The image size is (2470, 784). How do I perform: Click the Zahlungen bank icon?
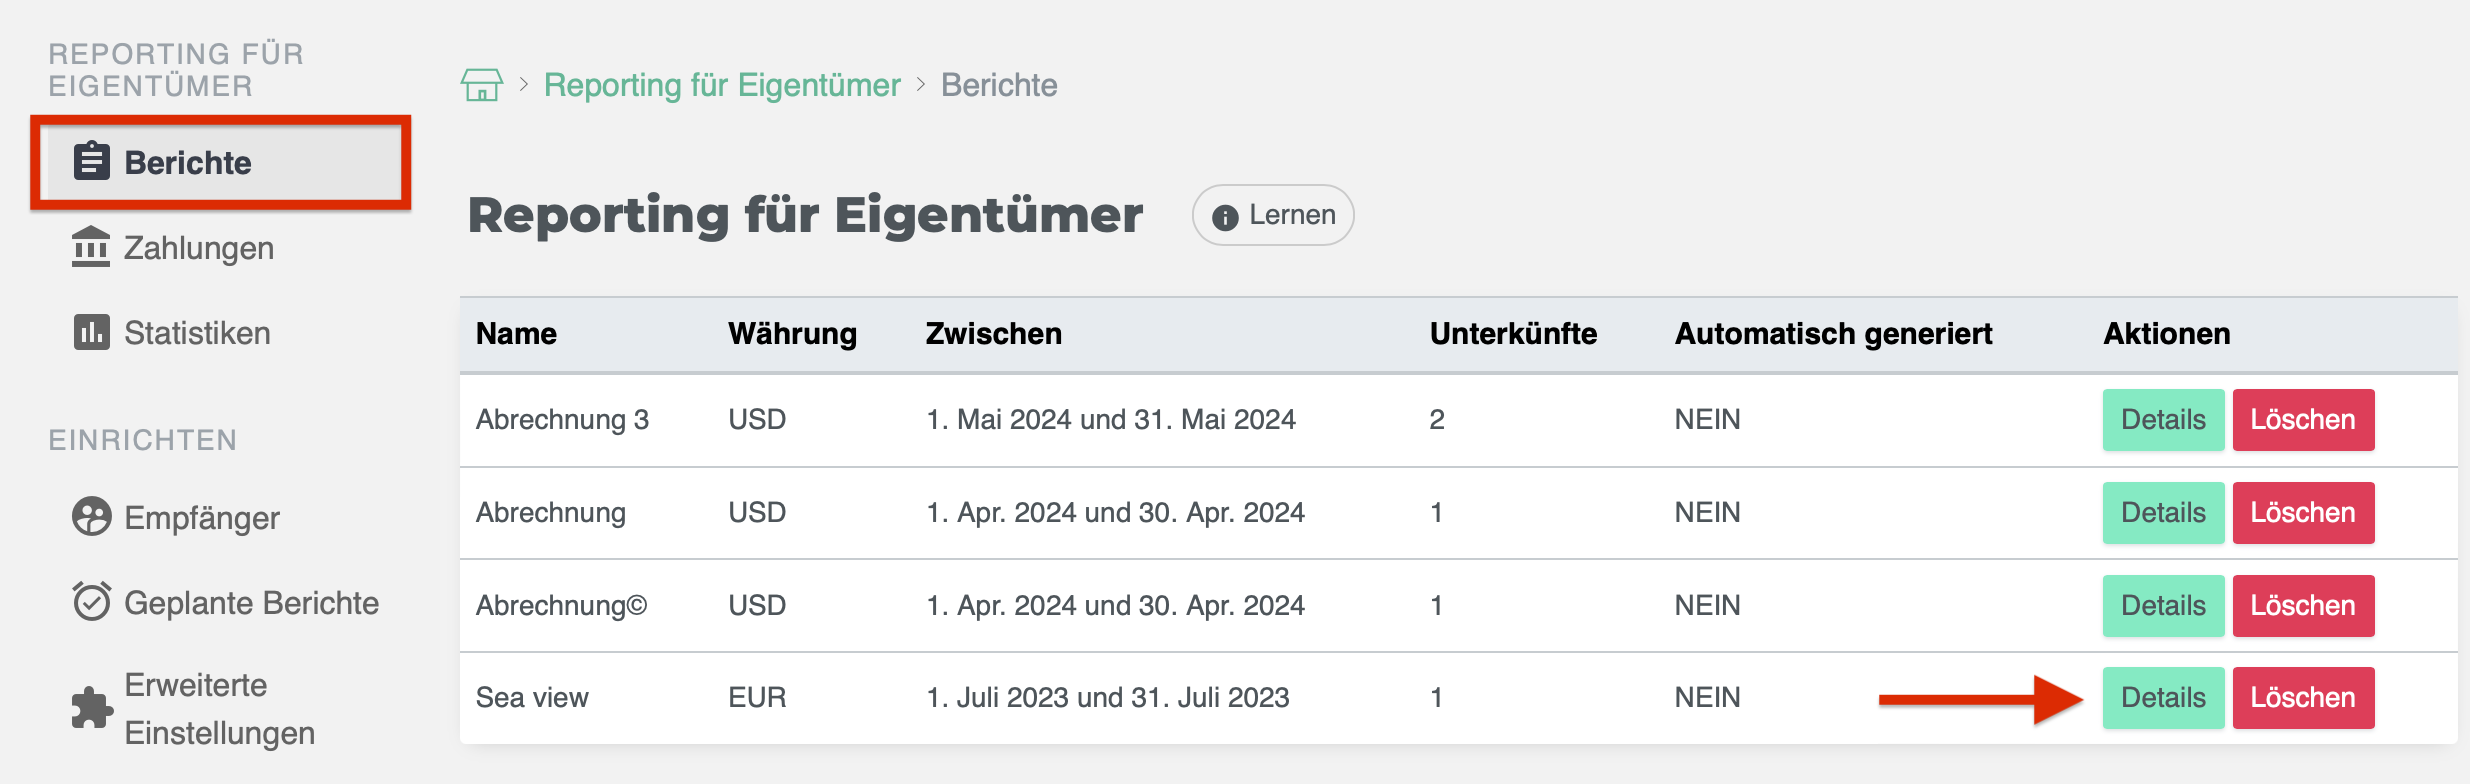click(x=91, y=247)
